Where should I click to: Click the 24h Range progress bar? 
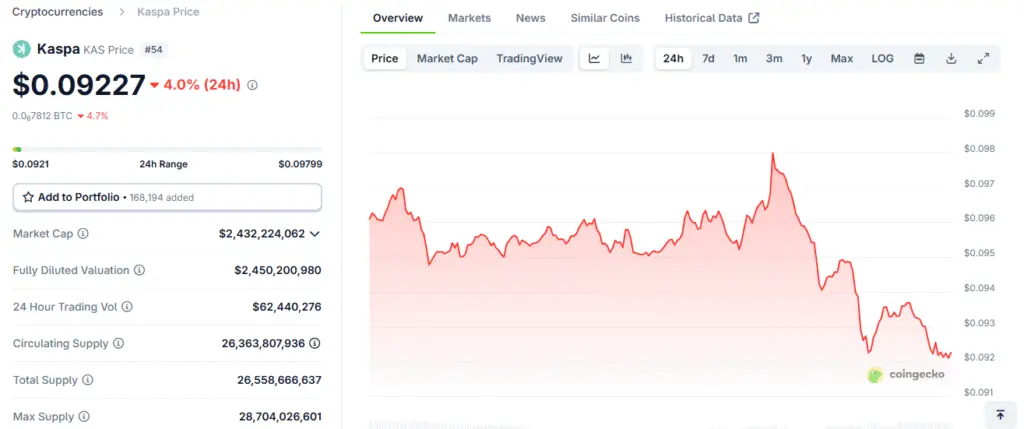167,150
